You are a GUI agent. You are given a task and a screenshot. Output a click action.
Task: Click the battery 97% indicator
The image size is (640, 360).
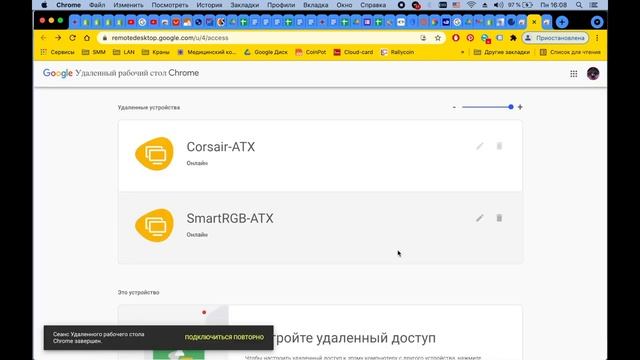tap(520, 5)
